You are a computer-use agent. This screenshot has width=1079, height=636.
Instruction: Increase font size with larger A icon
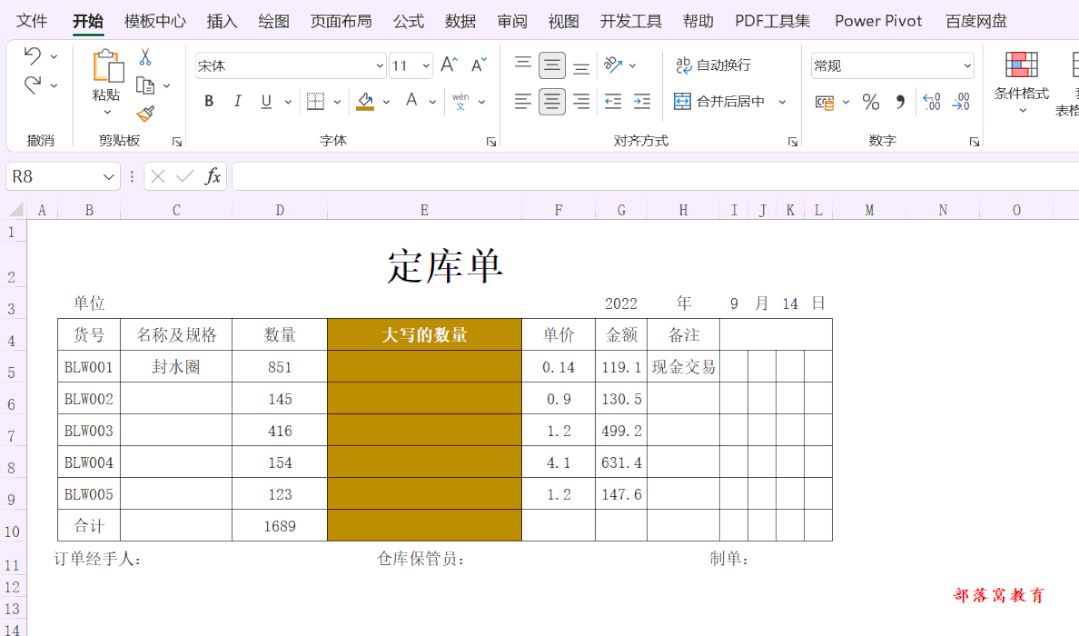449,65
